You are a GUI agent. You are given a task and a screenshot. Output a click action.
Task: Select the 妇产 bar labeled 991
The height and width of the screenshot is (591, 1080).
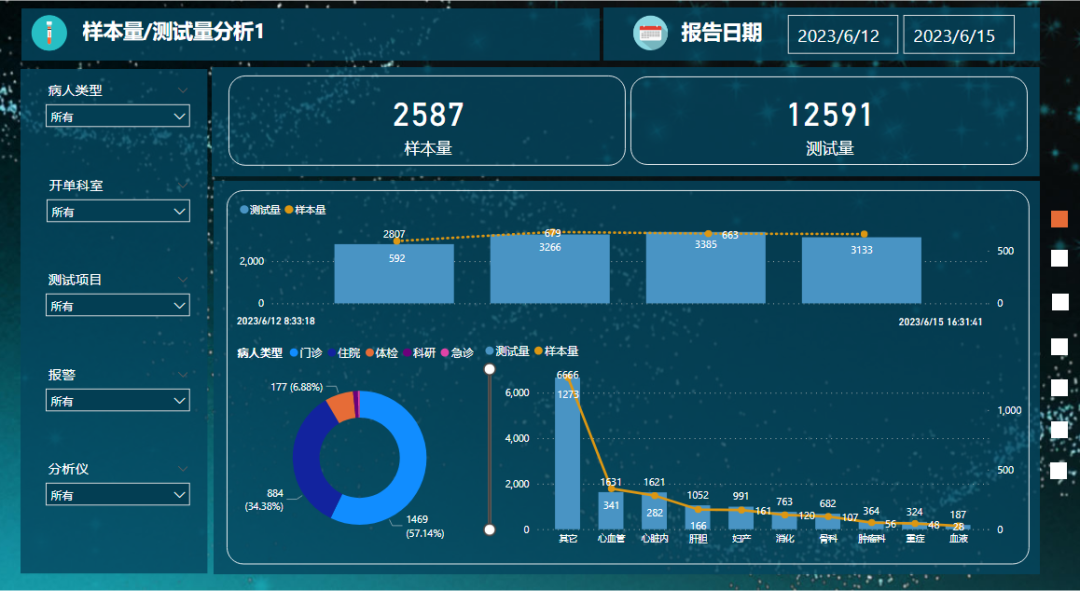741,518
